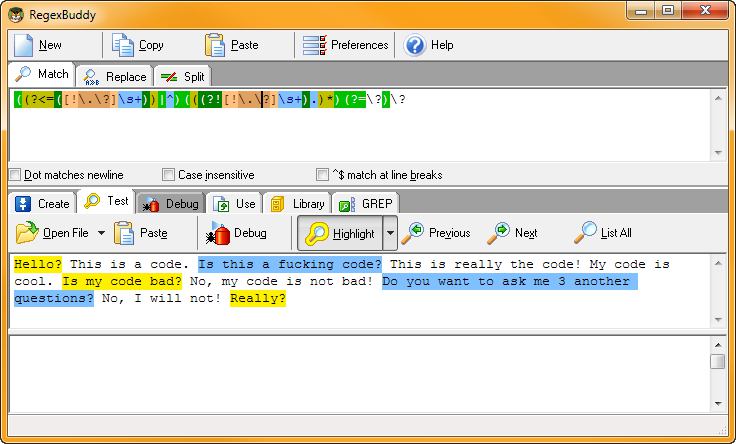
Task: Click the RegexBuddy app icon in title bar
Action: click(16, 15)
